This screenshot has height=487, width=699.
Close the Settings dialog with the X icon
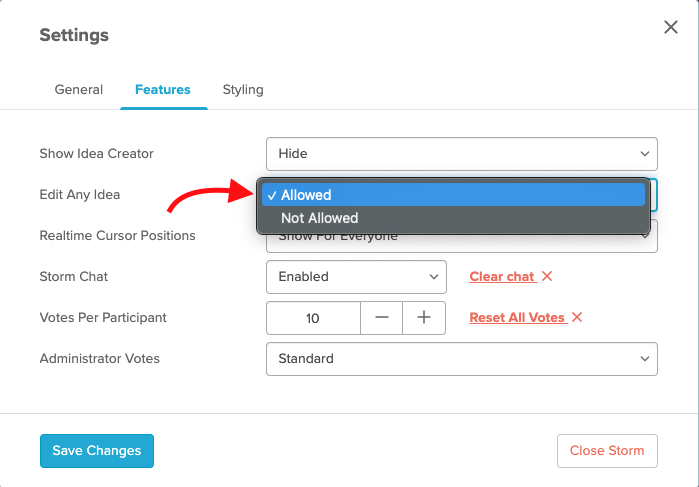(x=670, y=27)
